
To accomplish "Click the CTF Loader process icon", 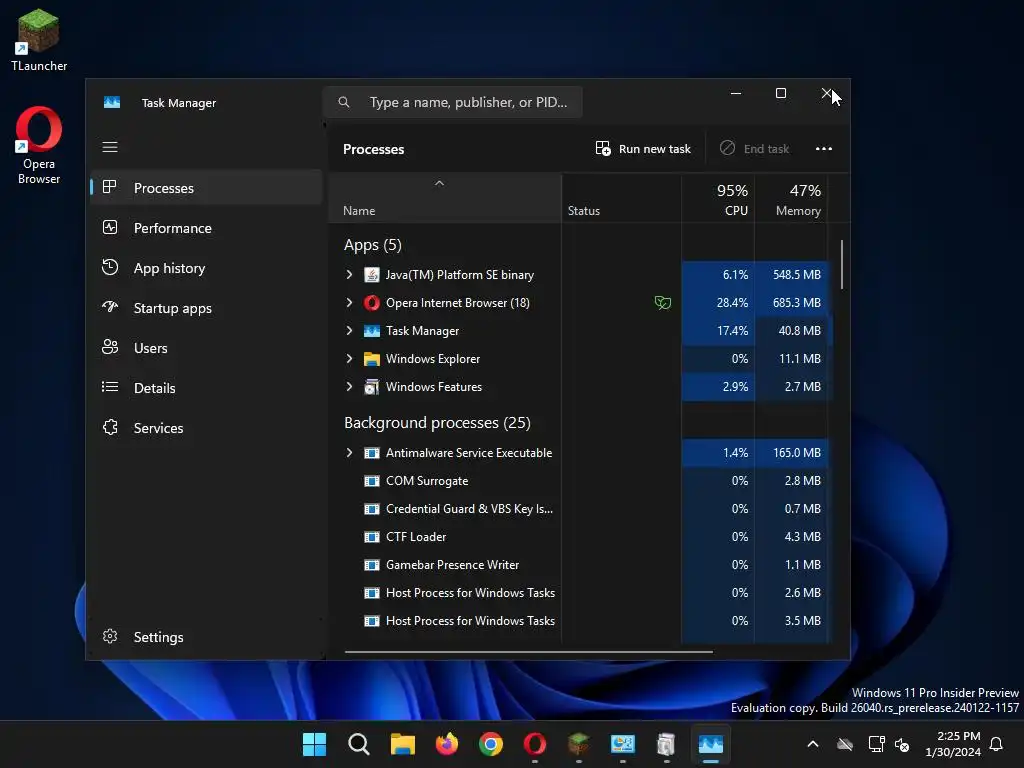I will [372, 537].
